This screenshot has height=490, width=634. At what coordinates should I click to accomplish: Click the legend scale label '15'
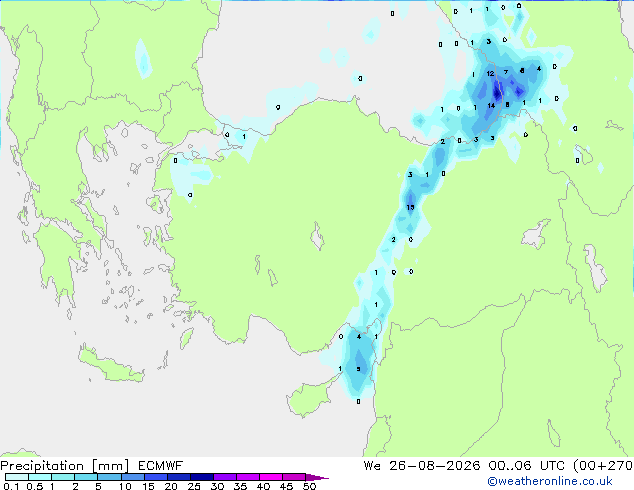coord(148,486)
